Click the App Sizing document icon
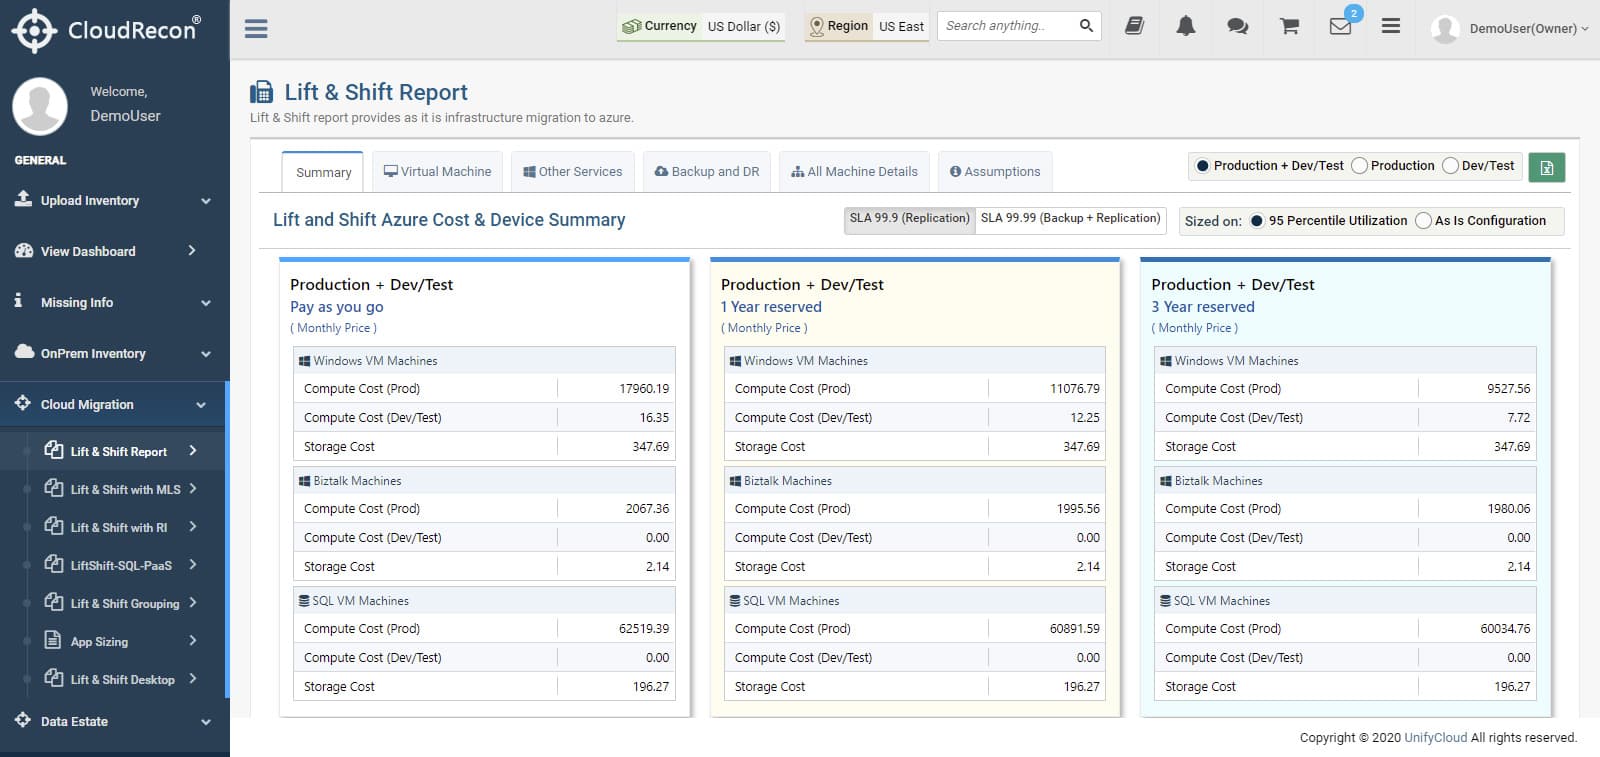The width and height of the screenshot is (1600, 757). (x=53, y=640)
